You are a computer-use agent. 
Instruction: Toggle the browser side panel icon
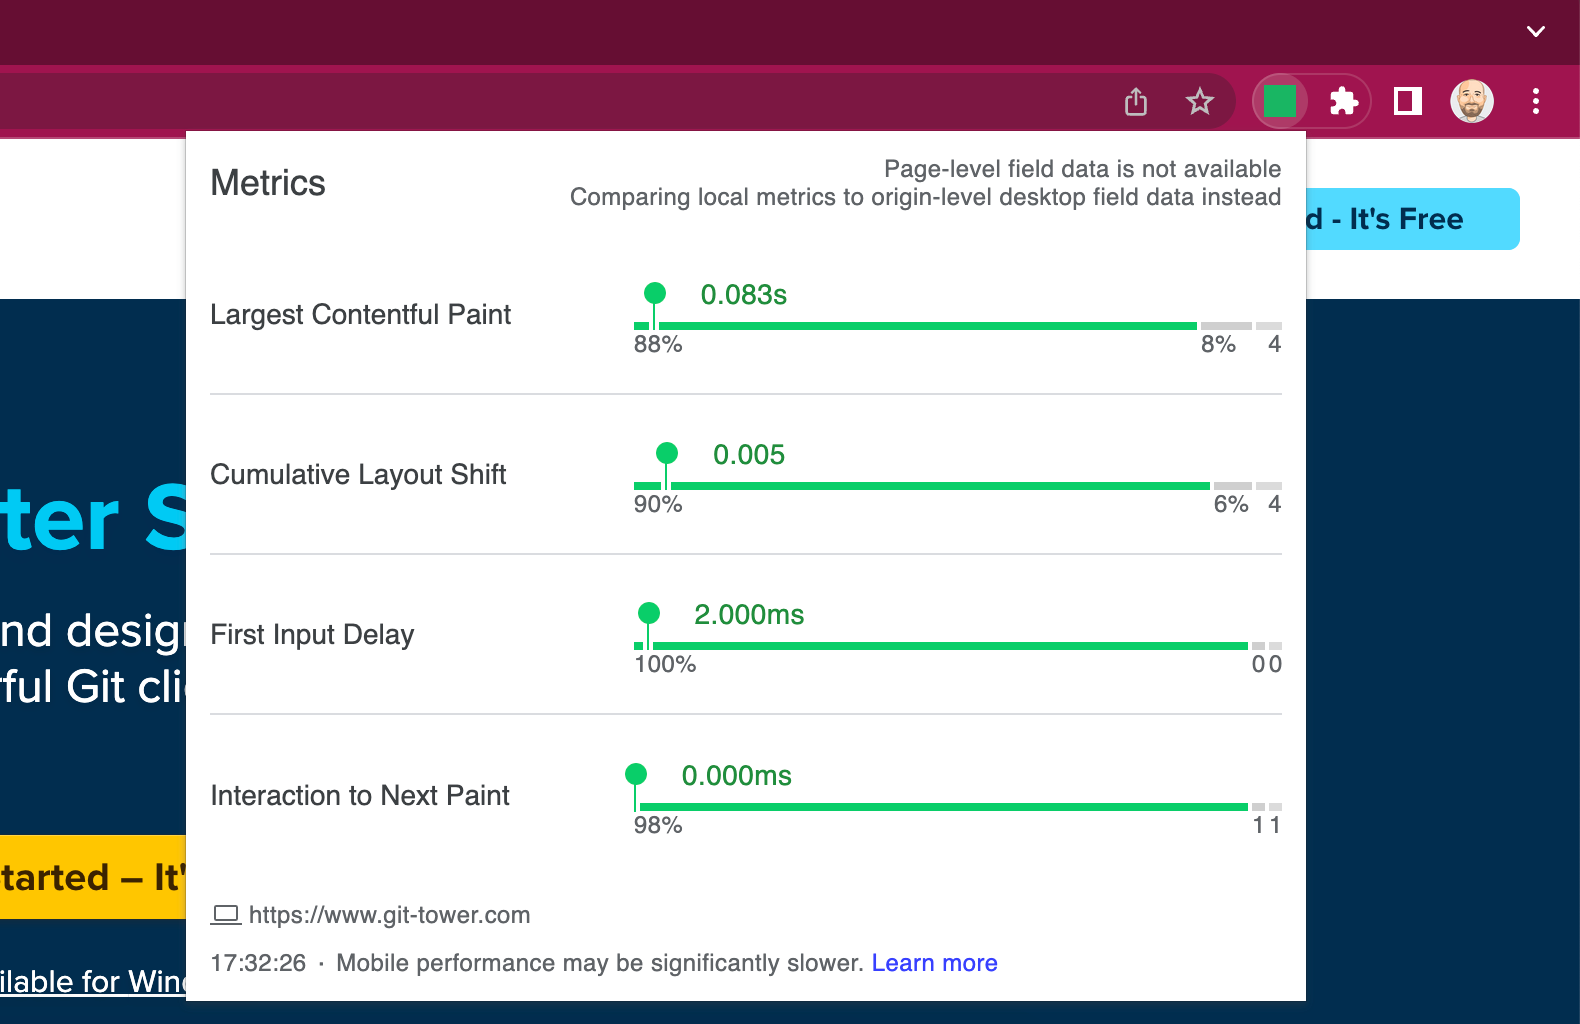pyautogui.click(x=1408, y=101)
